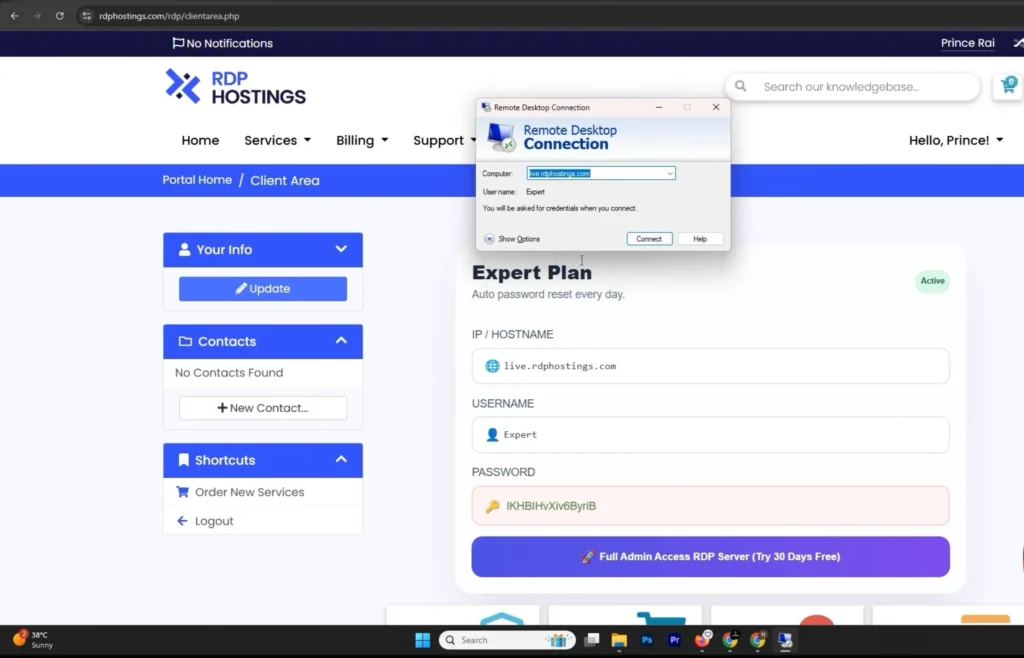Open the shopping cart icon
This screenshot has width=1024, height=658.
coord(1008,86)
